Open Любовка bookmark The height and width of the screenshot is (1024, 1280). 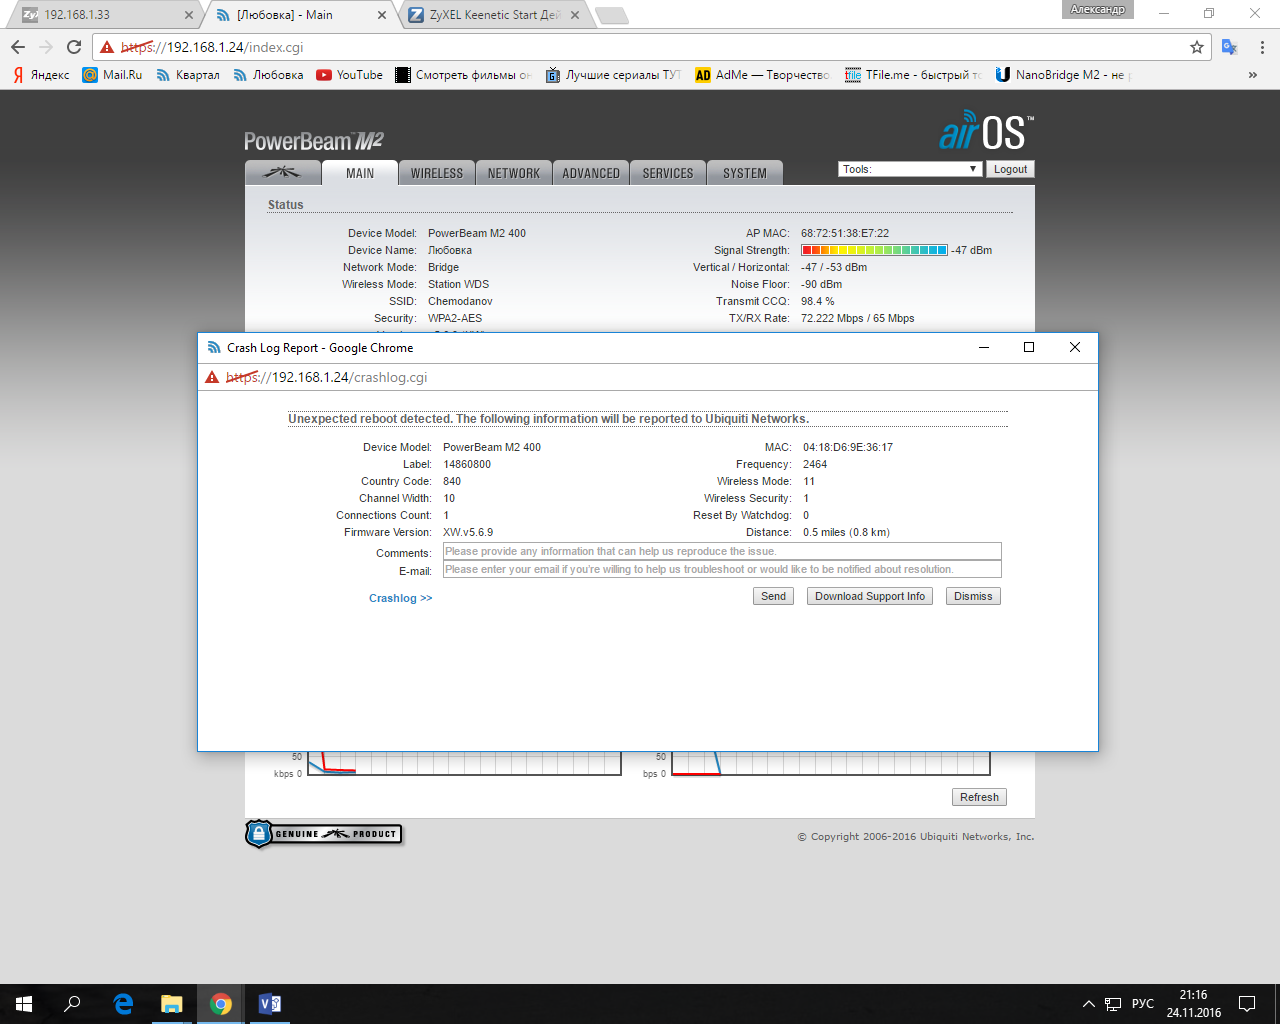point(268,75)
